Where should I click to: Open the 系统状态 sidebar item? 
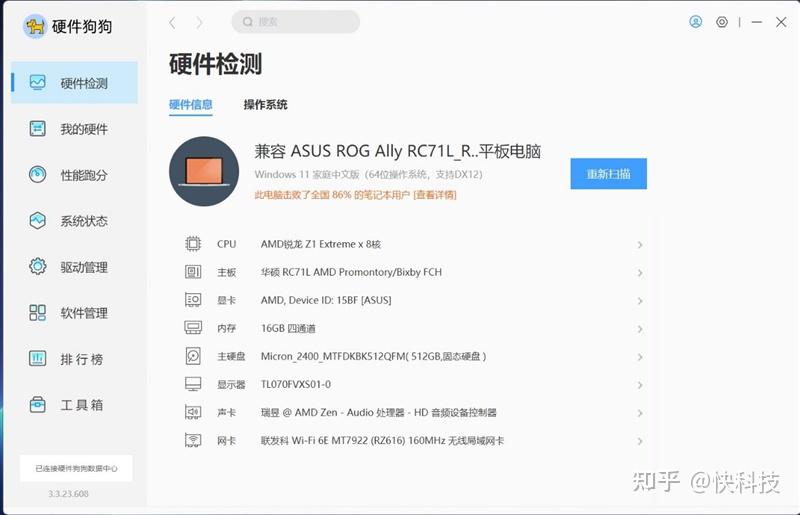point(74,220)
